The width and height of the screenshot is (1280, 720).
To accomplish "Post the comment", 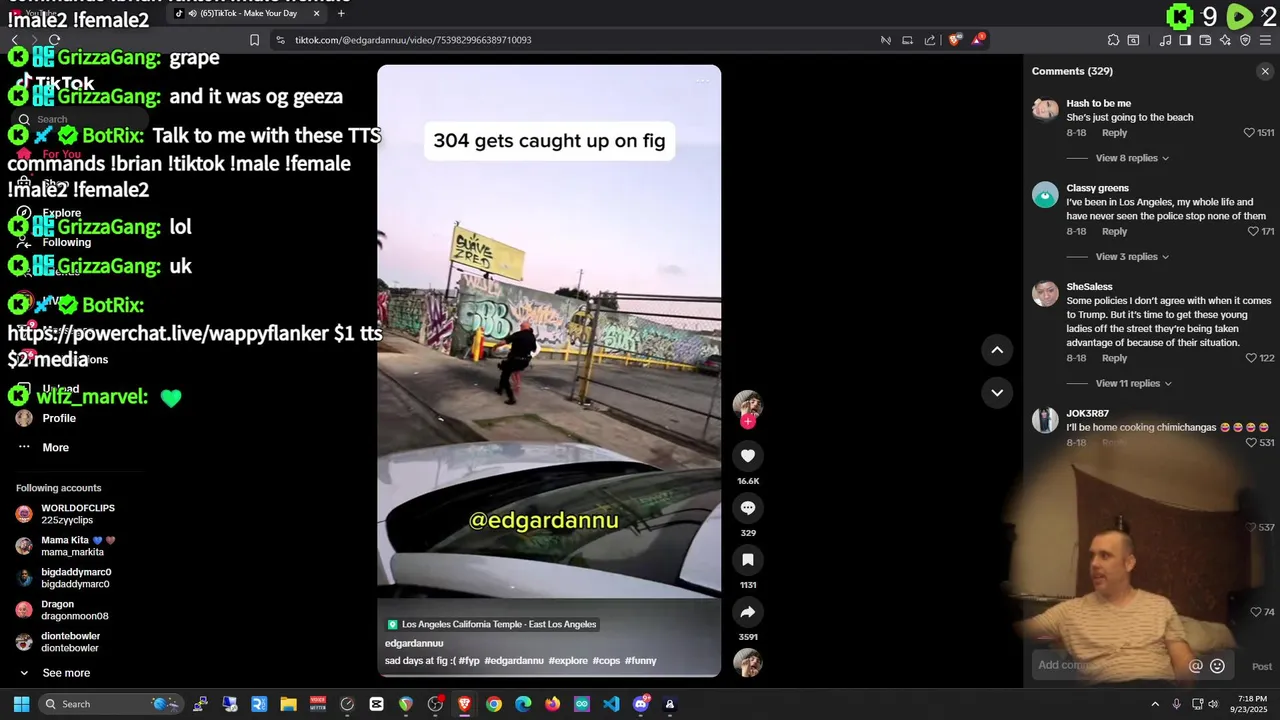I will [x=1262, y=666].
